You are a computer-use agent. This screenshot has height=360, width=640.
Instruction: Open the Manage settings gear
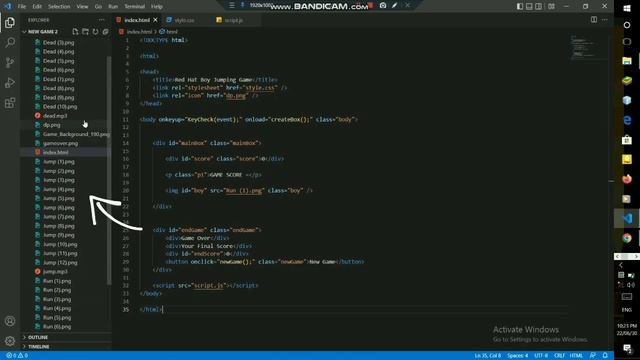[10, 340]
